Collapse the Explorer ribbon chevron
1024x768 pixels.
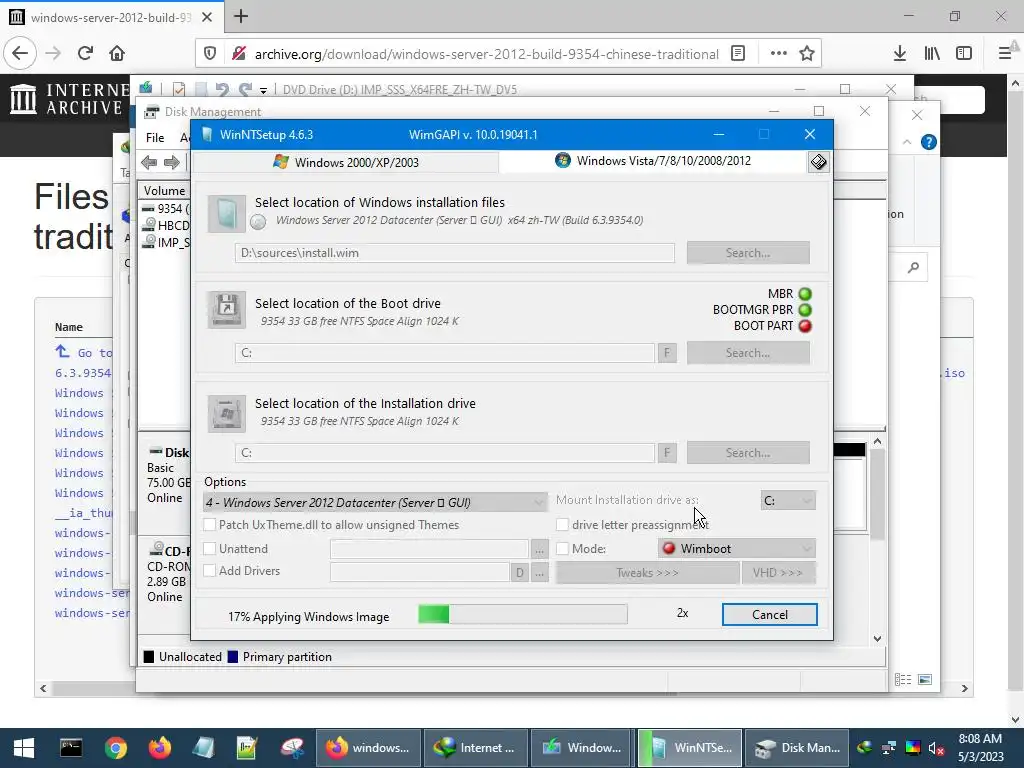click(x=906, y=142)
